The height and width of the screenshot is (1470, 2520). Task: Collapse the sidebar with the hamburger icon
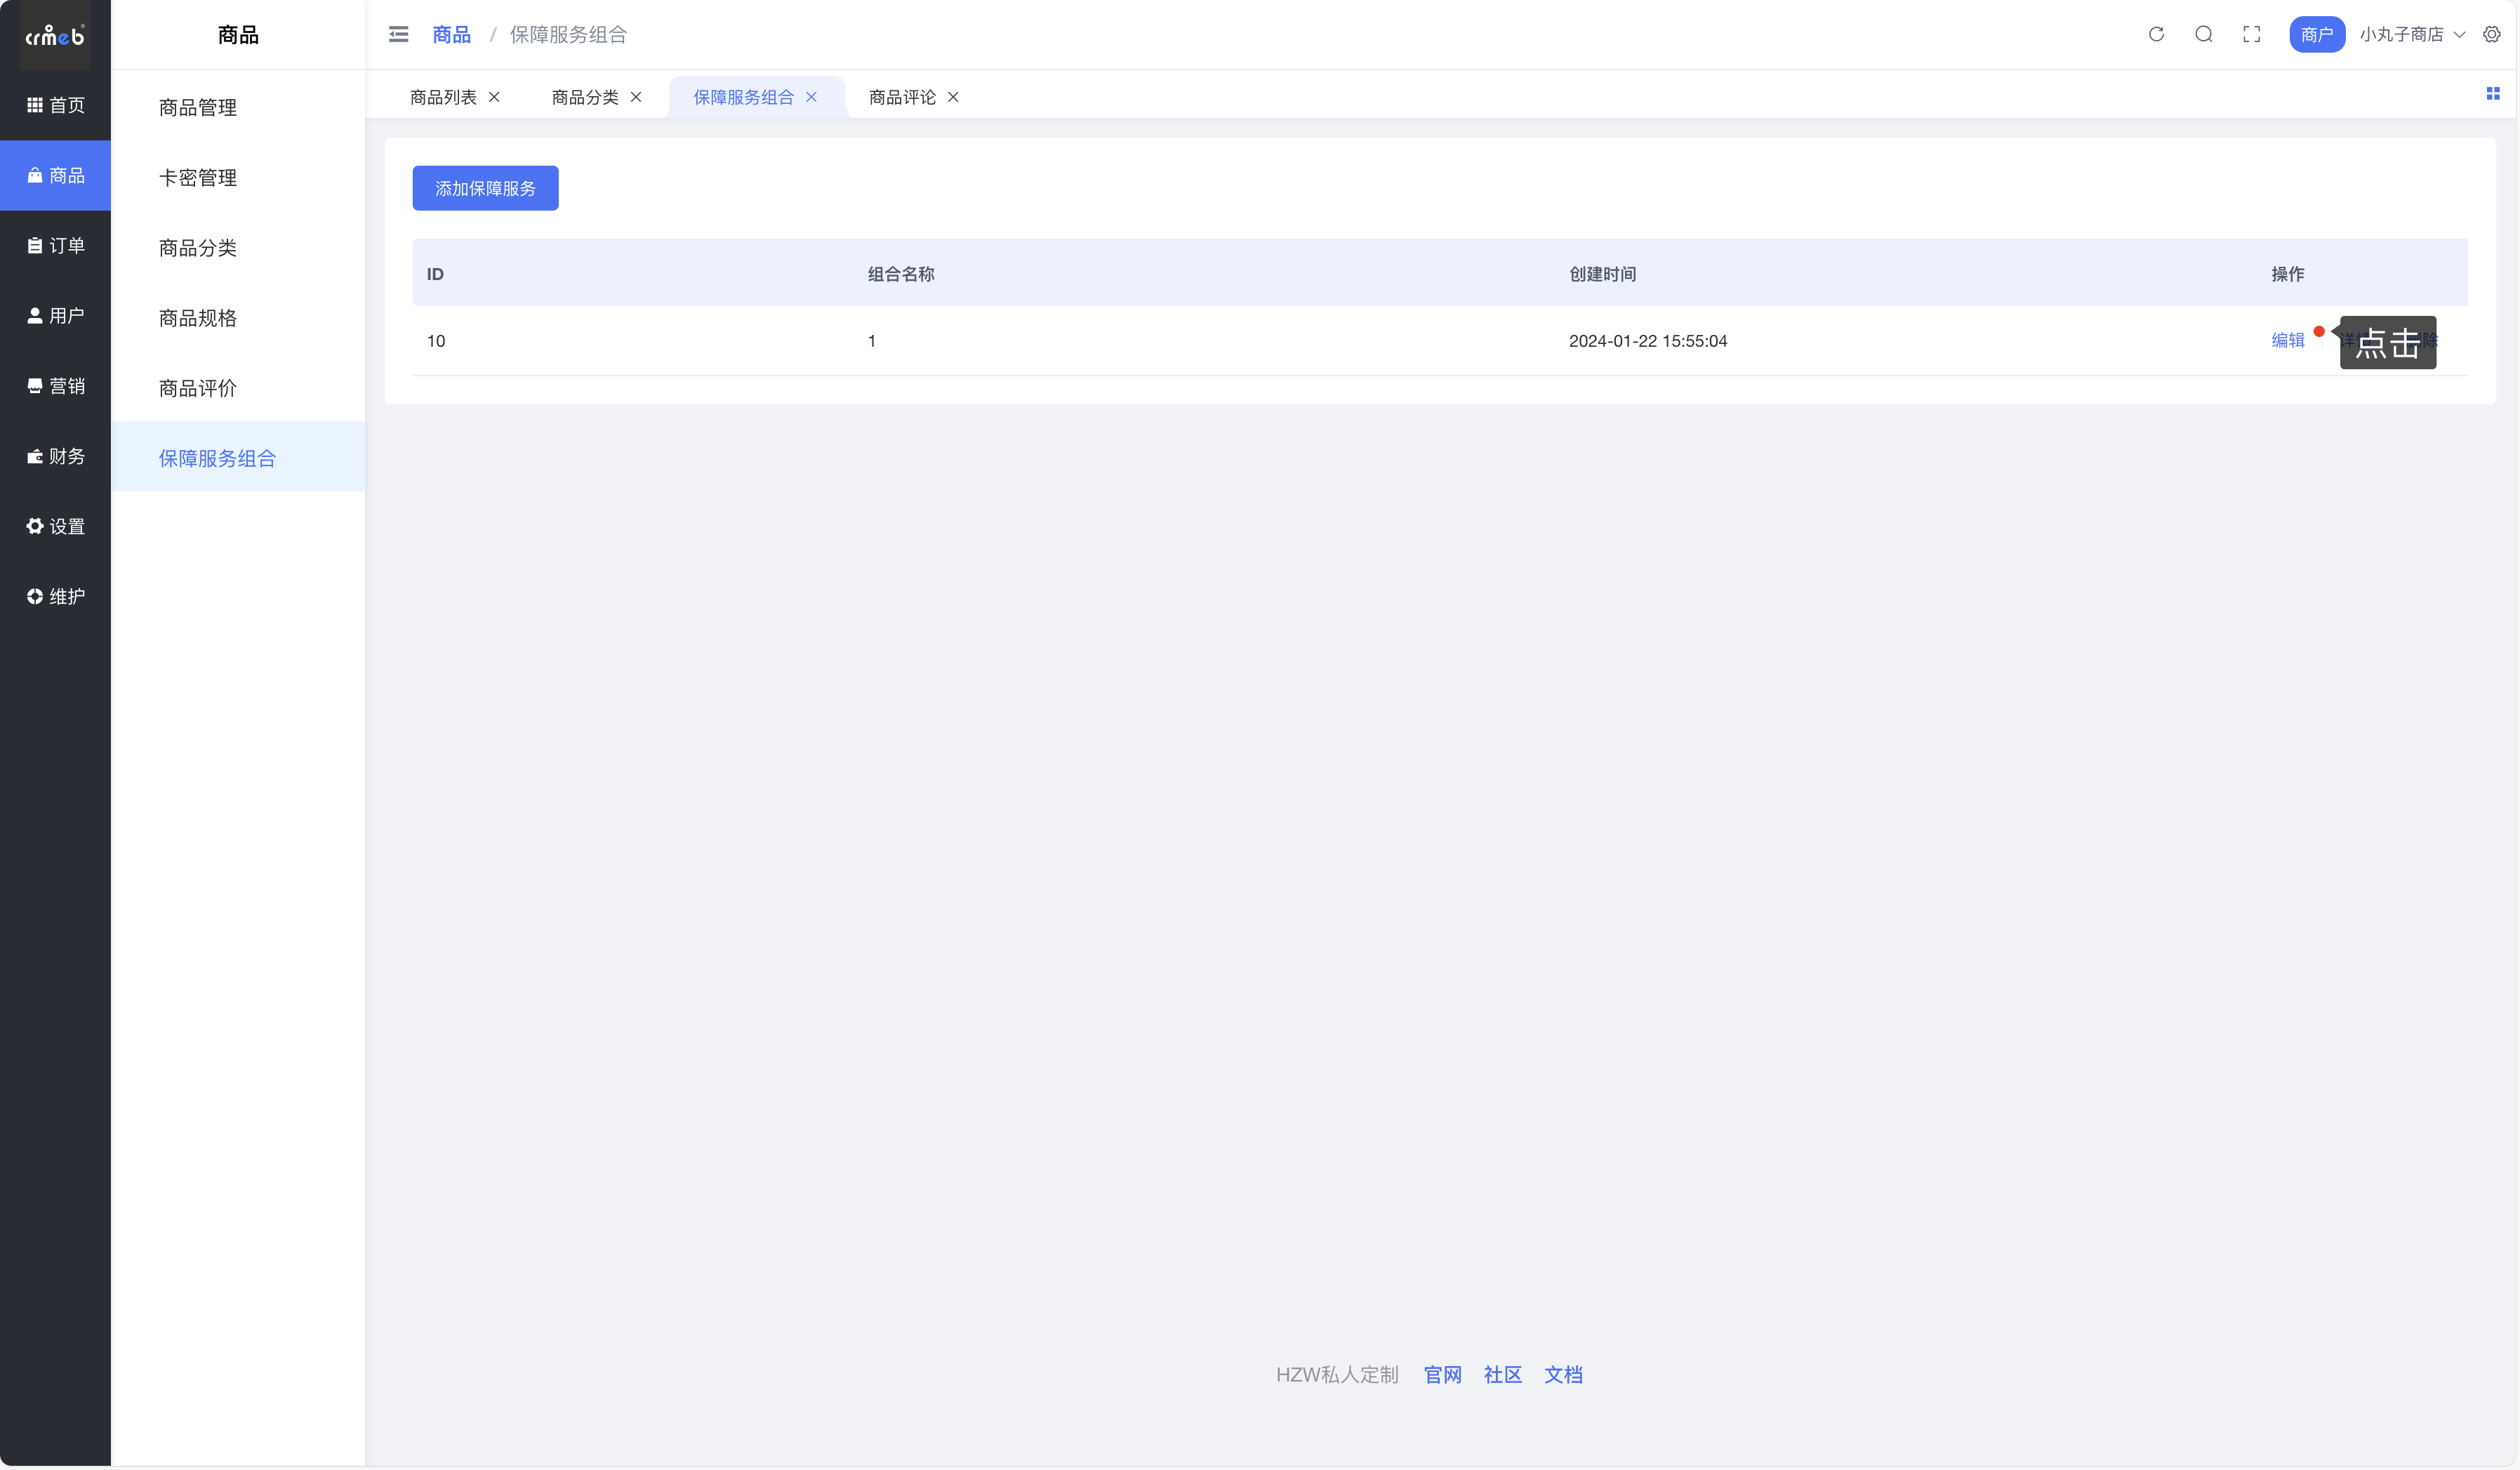398,34
